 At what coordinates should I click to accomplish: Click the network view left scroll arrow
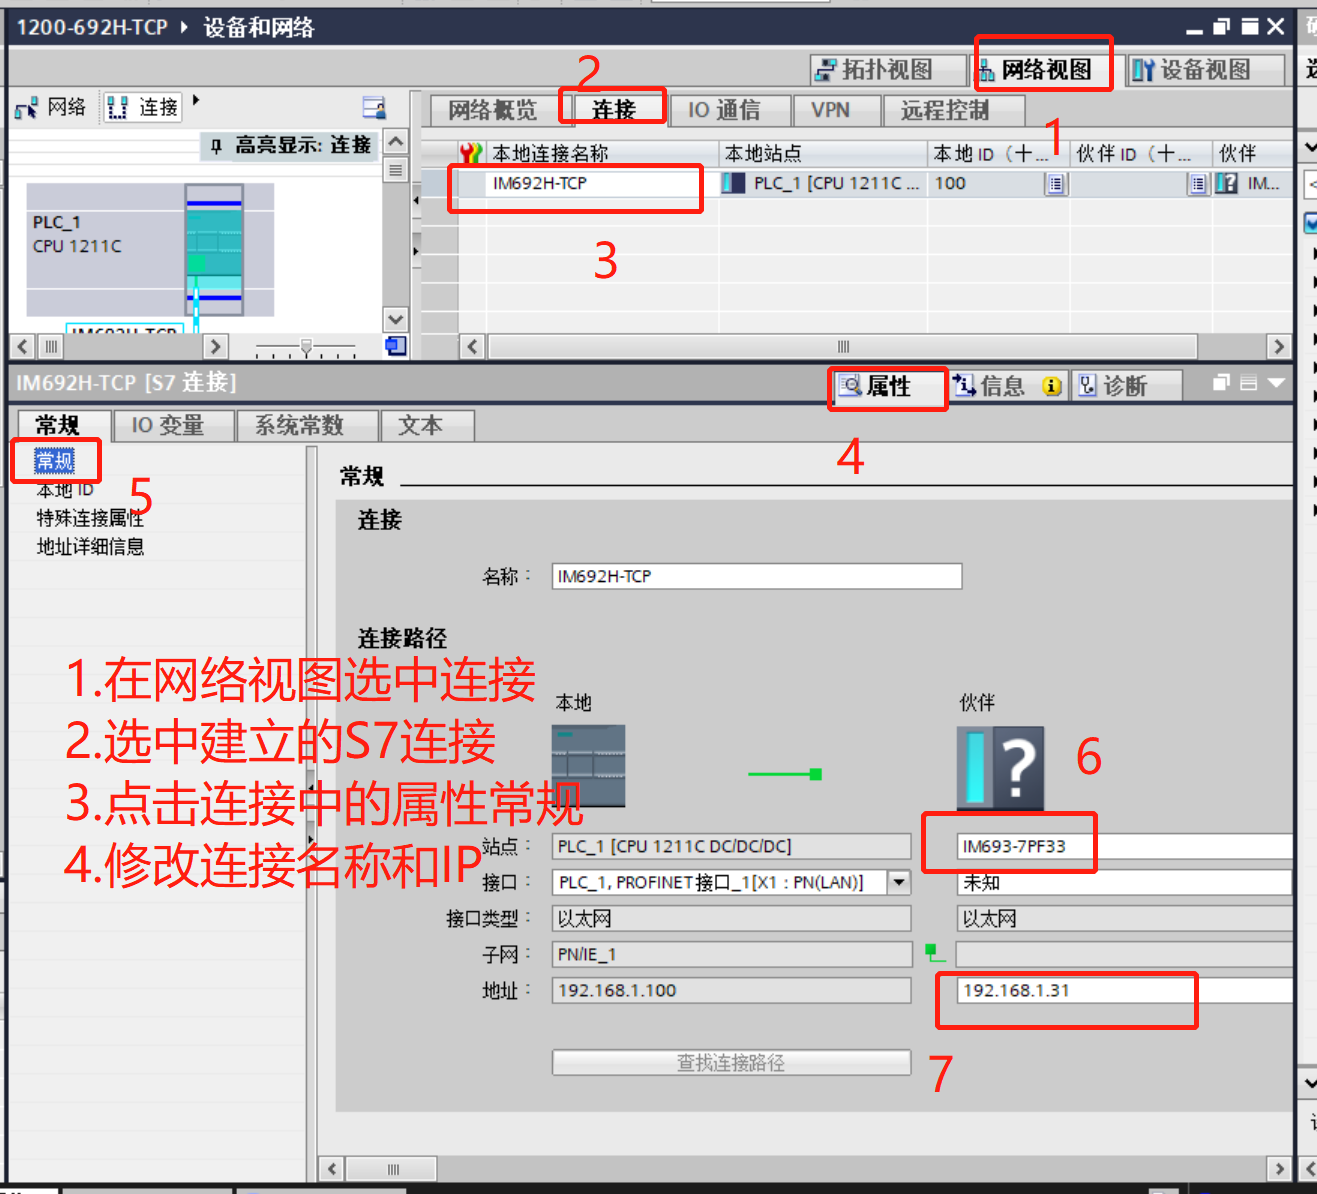[x=24, y=347]
